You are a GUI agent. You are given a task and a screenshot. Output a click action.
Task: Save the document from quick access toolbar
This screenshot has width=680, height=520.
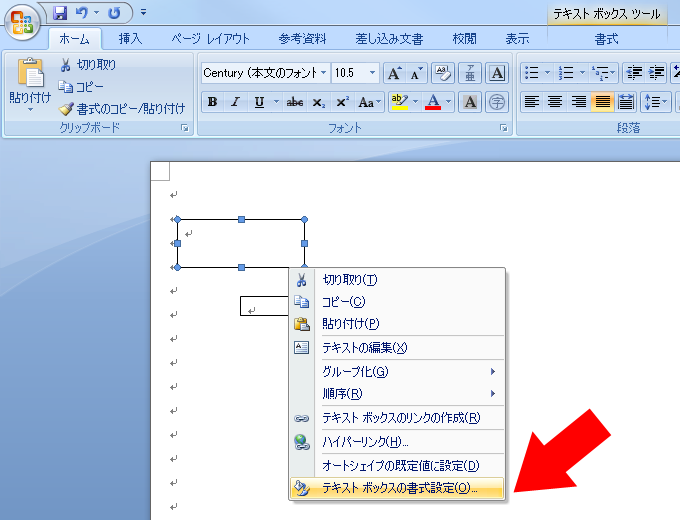(60, 13)
